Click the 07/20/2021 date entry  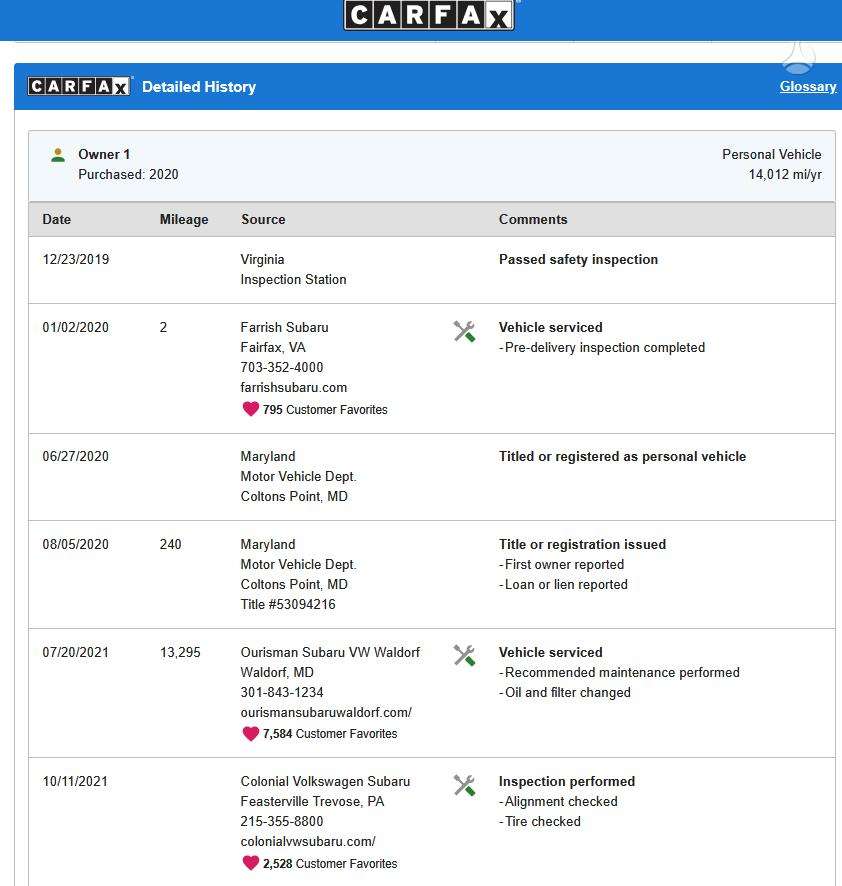76,652
